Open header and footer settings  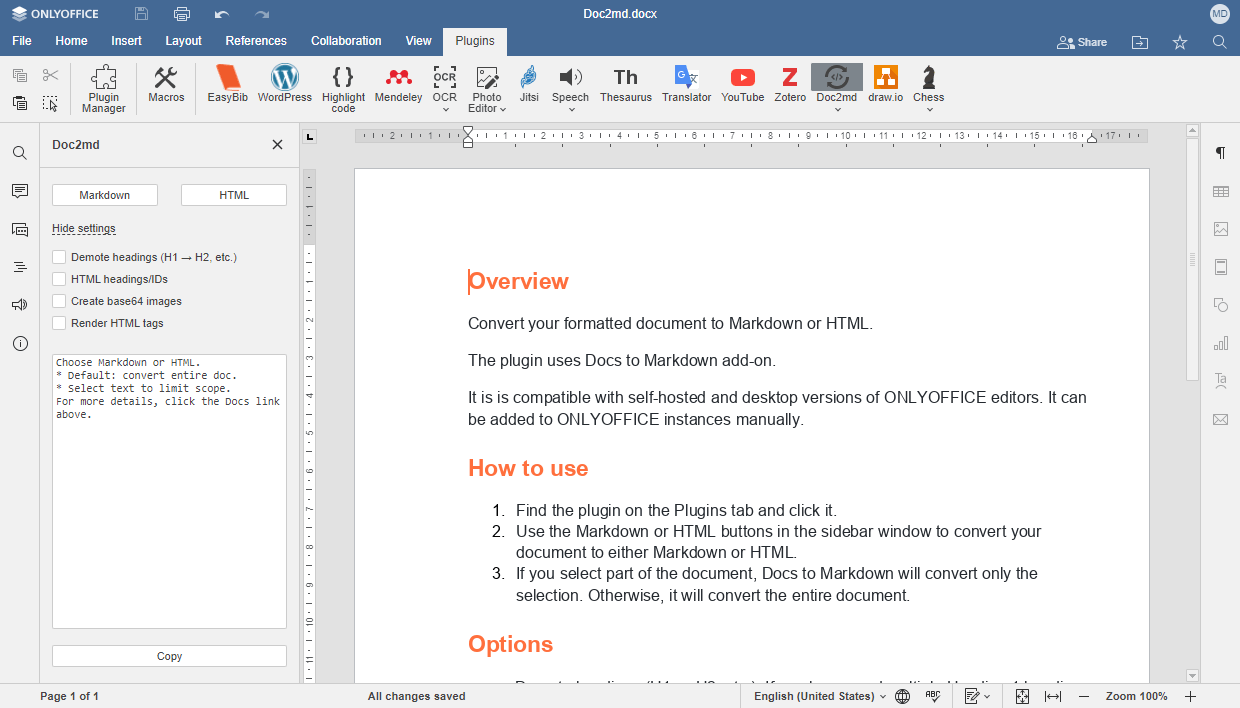point(1221,267)
